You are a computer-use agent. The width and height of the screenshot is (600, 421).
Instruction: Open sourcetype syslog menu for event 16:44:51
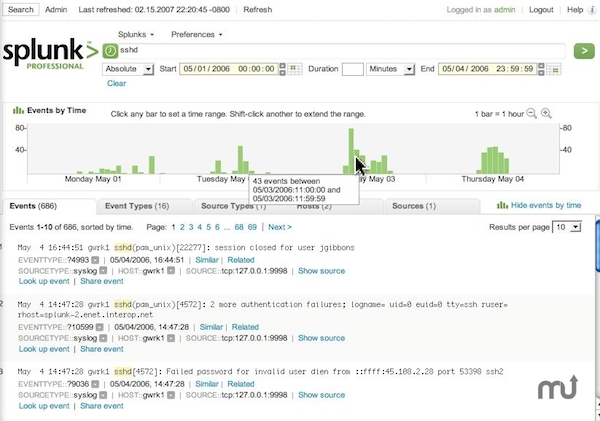point(103,271)
